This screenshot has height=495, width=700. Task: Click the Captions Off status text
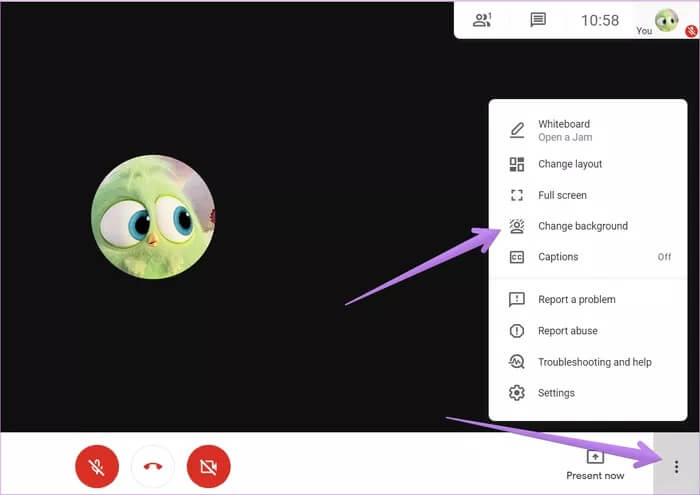664,257
